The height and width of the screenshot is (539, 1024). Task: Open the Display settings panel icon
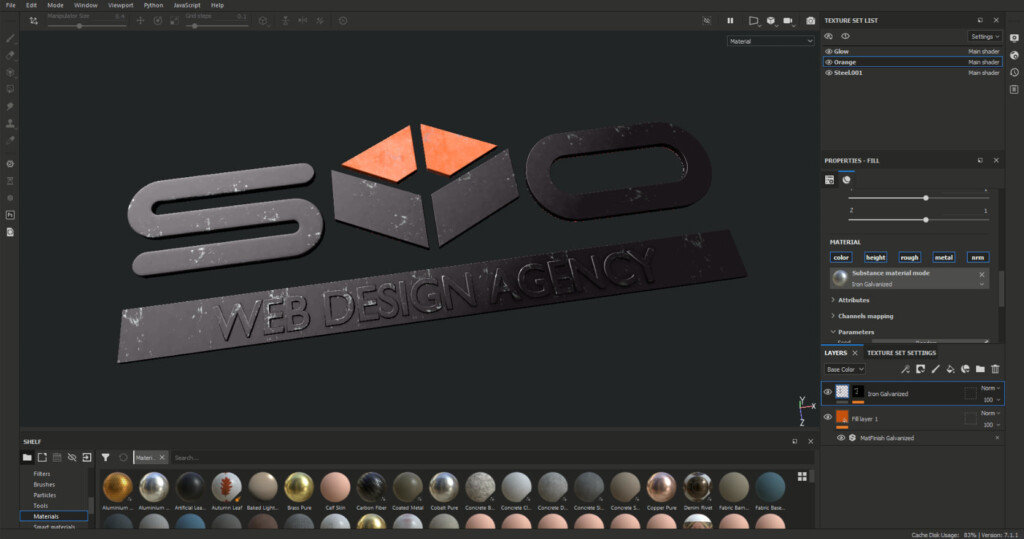pyautogui.click(x=1014, y=39)
